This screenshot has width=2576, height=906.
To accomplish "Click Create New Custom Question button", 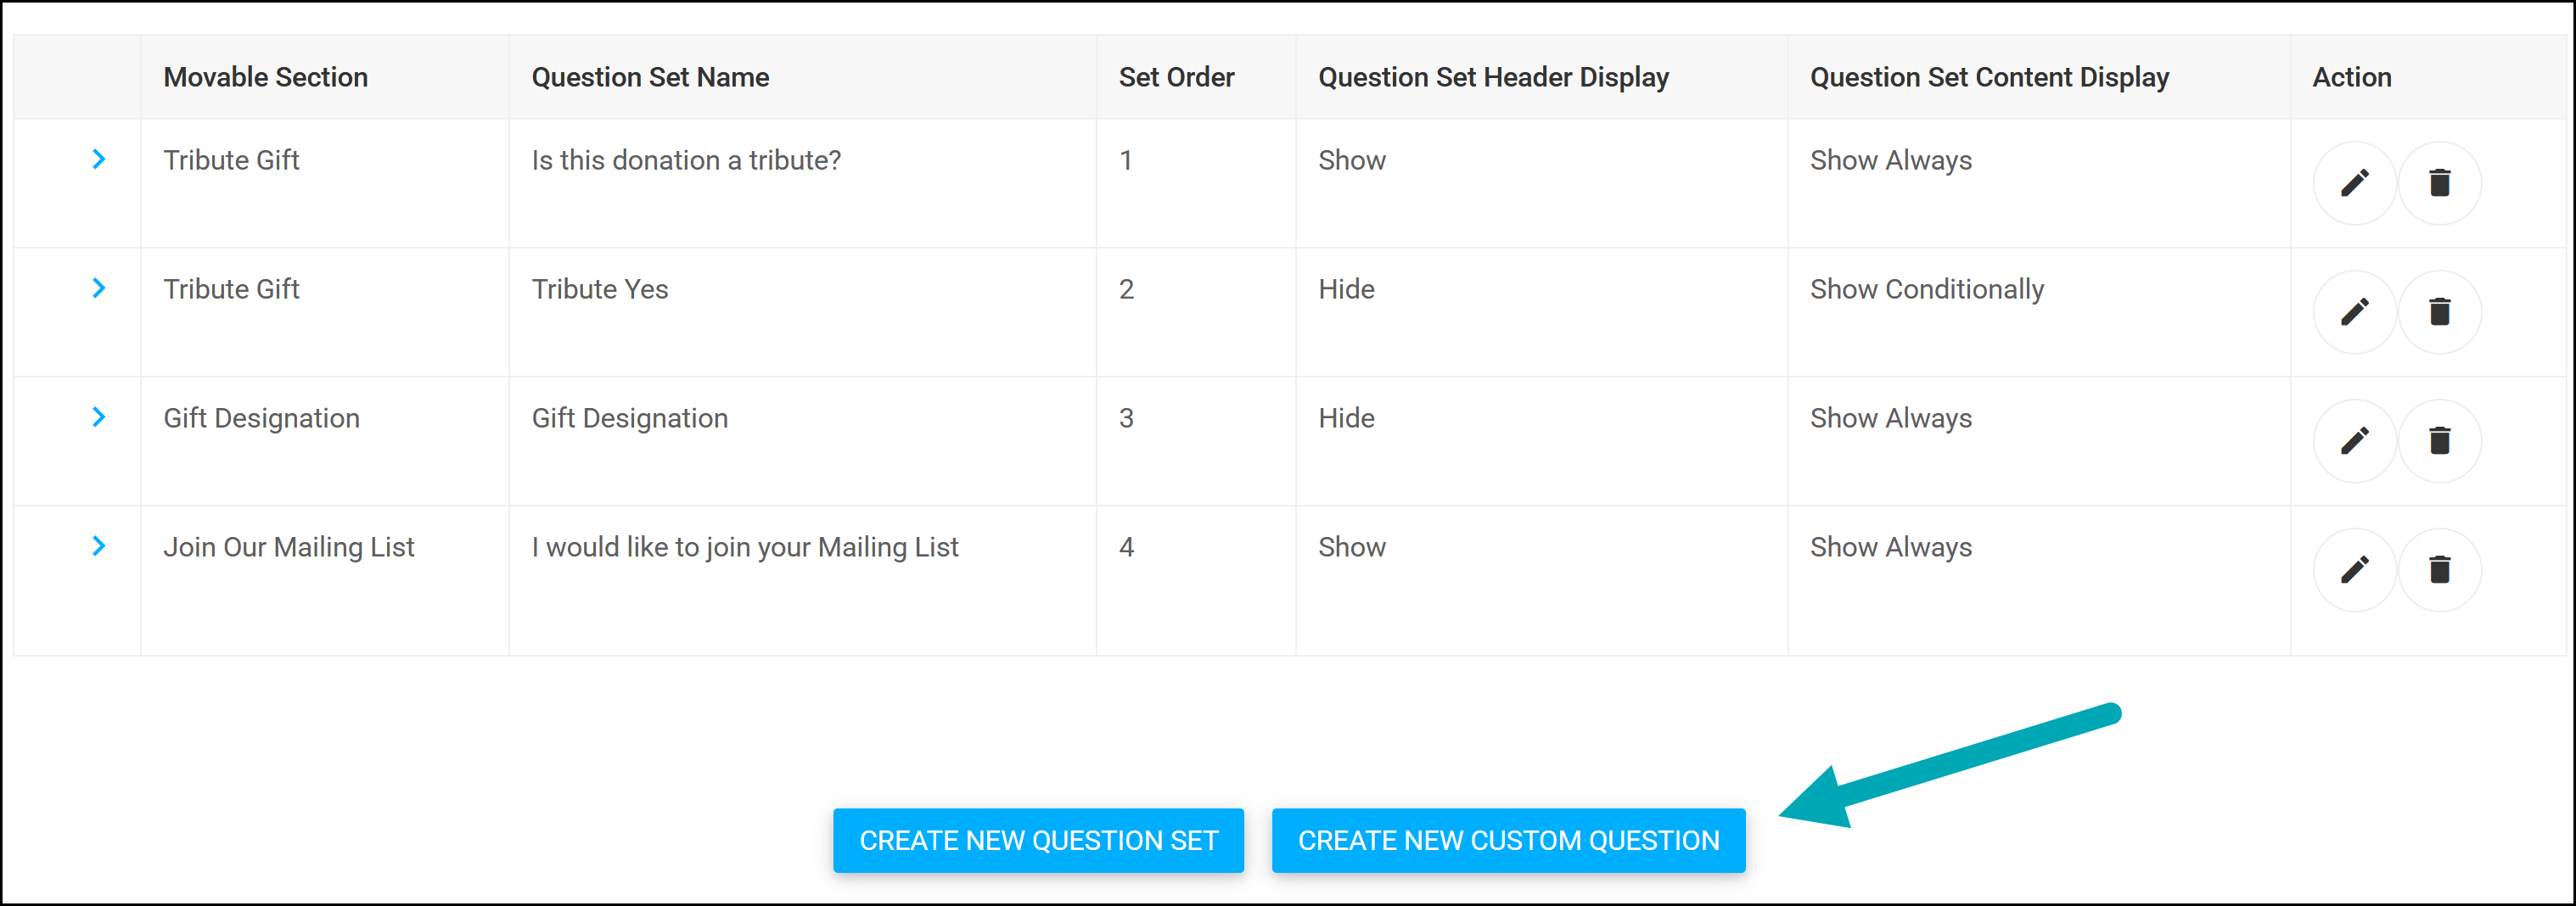I will [1508, 840].
